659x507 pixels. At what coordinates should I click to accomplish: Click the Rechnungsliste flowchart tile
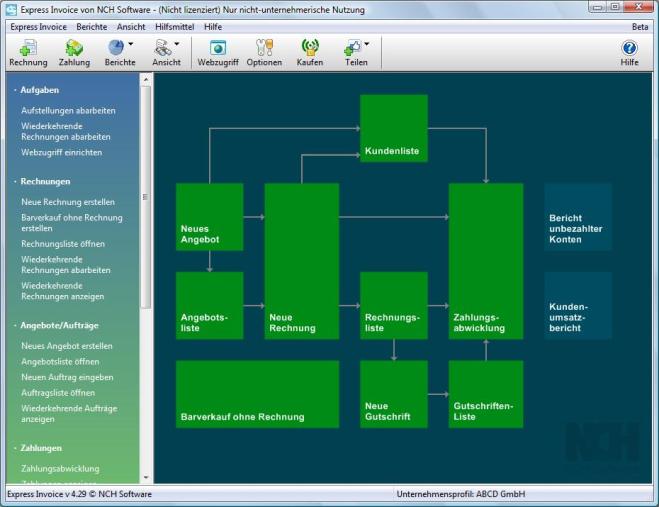point(394,306)
